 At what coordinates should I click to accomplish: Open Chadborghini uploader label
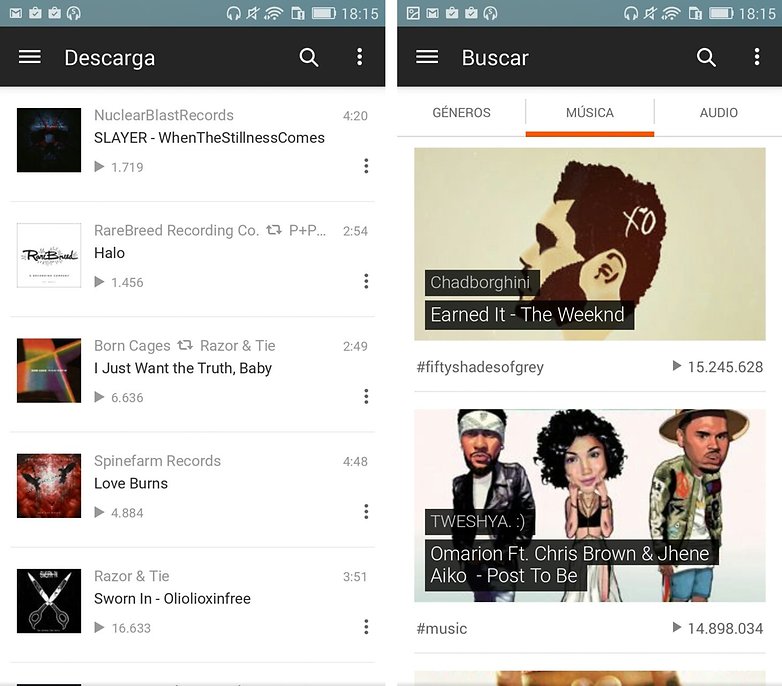[480, 282]
